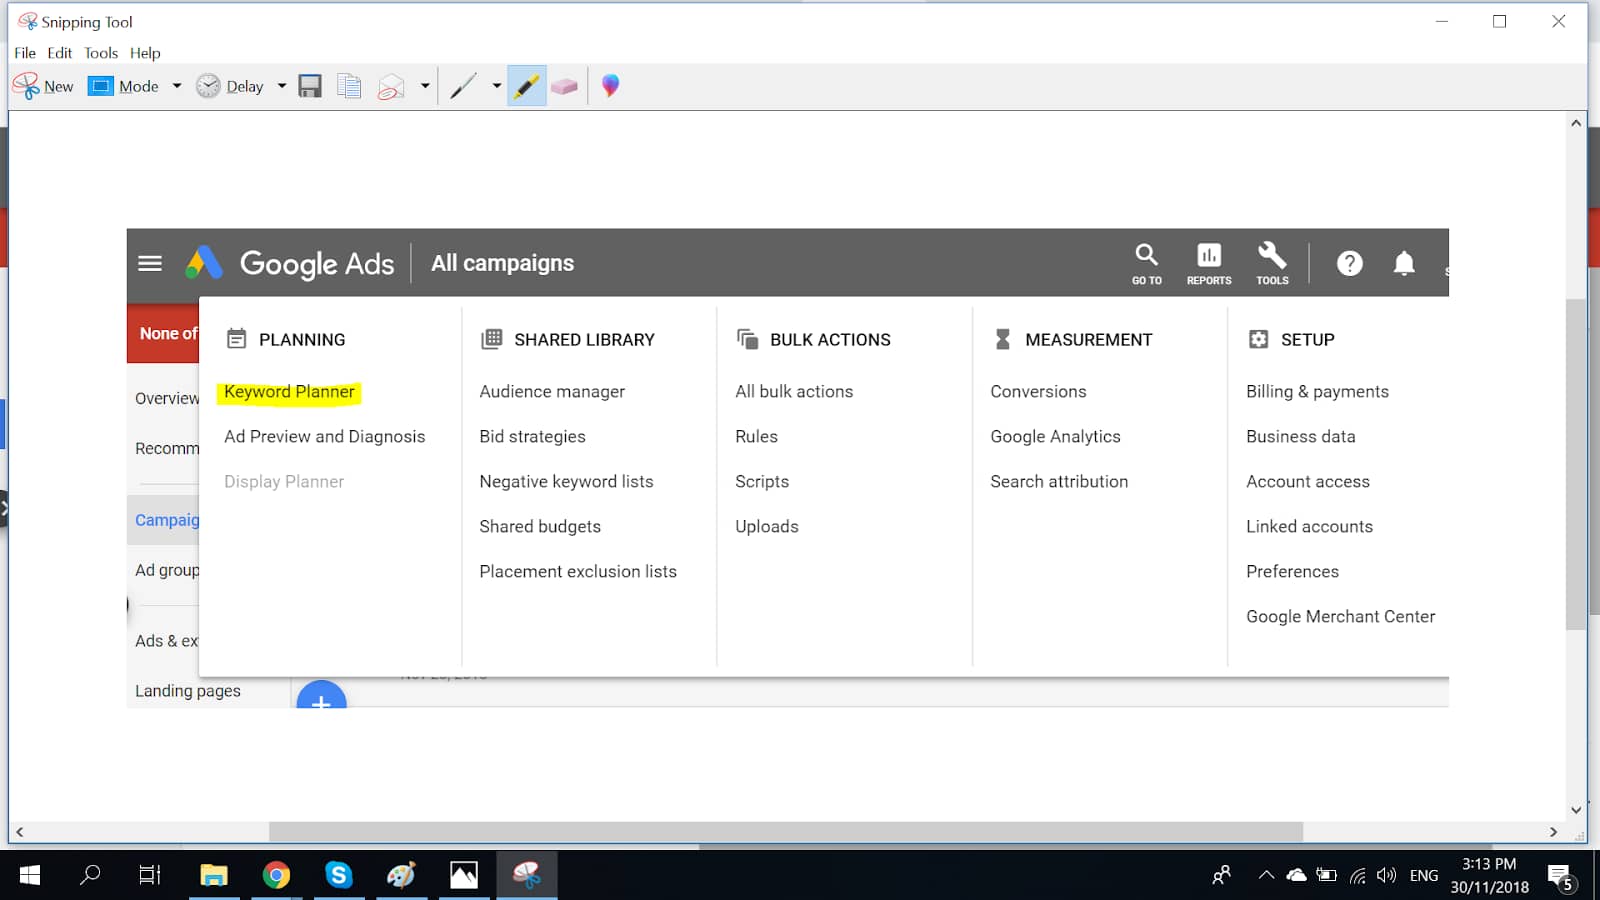This screenshot has height=900, width=1600.
Task: Click the Help question mark icon
Action: [x=1350, y=263]
